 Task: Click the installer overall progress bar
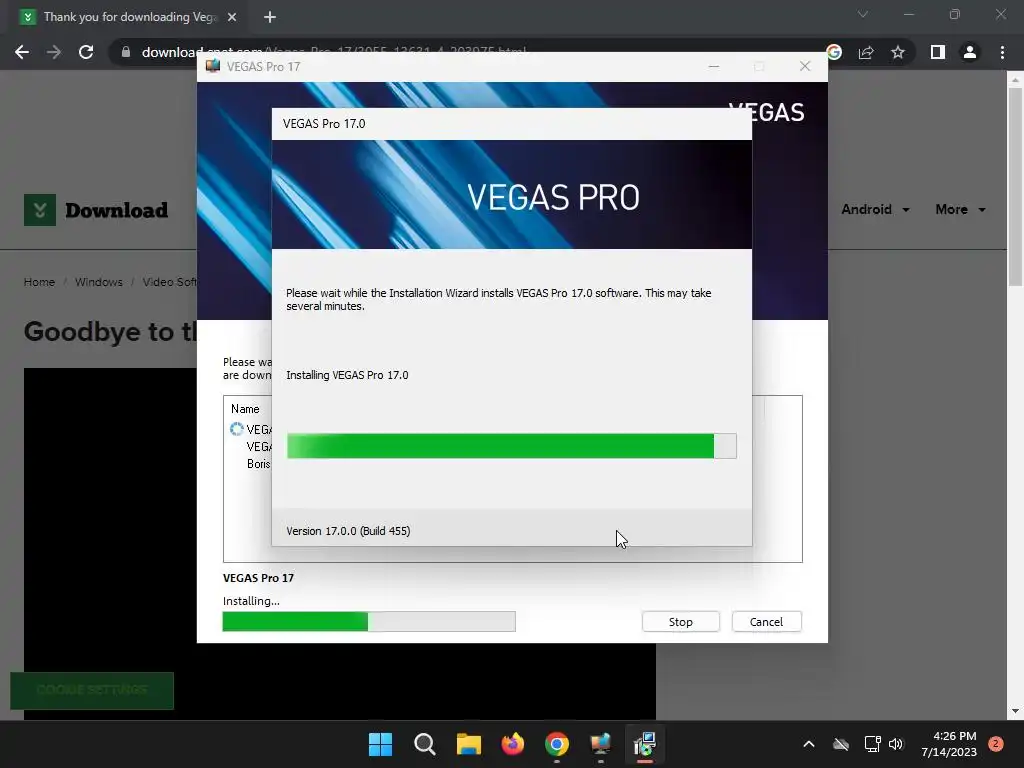click(369, 622)
